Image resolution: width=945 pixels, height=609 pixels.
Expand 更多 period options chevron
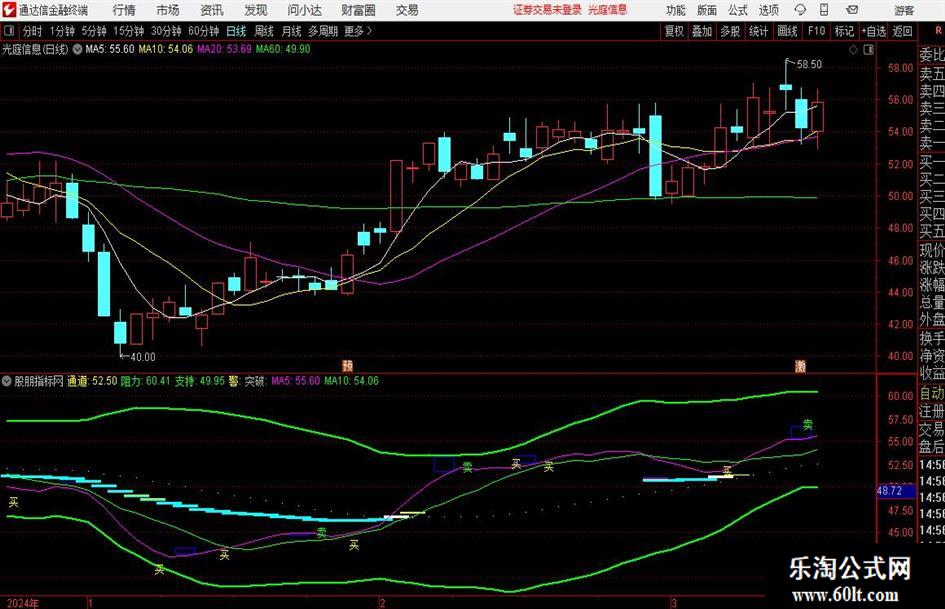coord(370,31)
